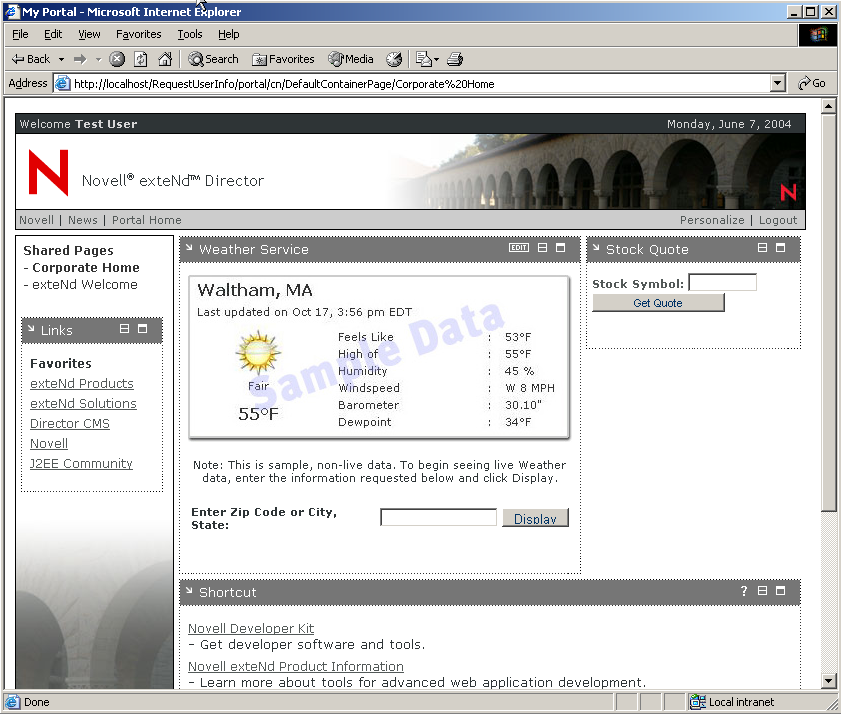
Task: Click the URL text in address bar
Action: (x=284, y=84)
